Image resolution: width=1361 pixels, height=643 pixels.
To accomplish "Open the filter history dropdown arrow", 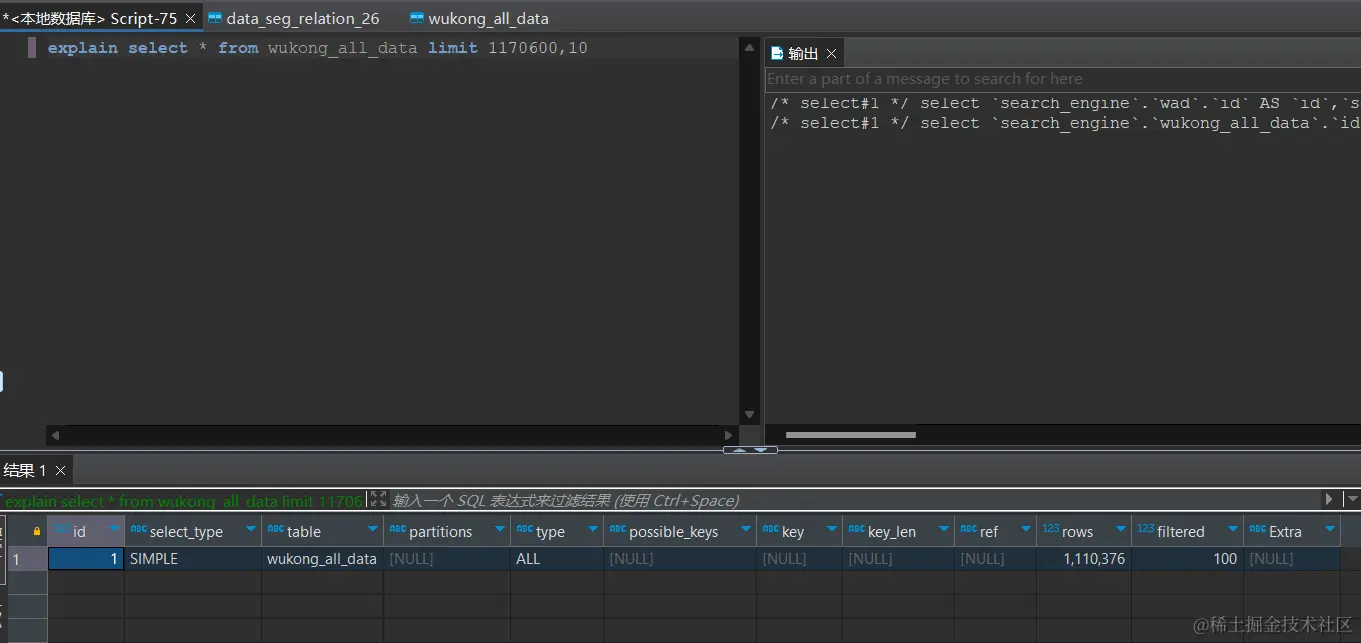I will (x=1352, y=499).
